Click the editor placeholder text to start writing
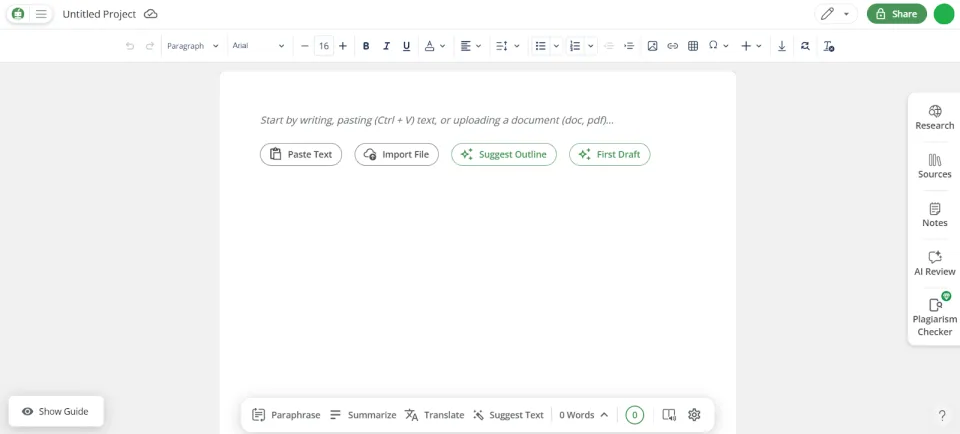Screen dimensions: 960x434 pyautogui.click(x=437, y=120)
